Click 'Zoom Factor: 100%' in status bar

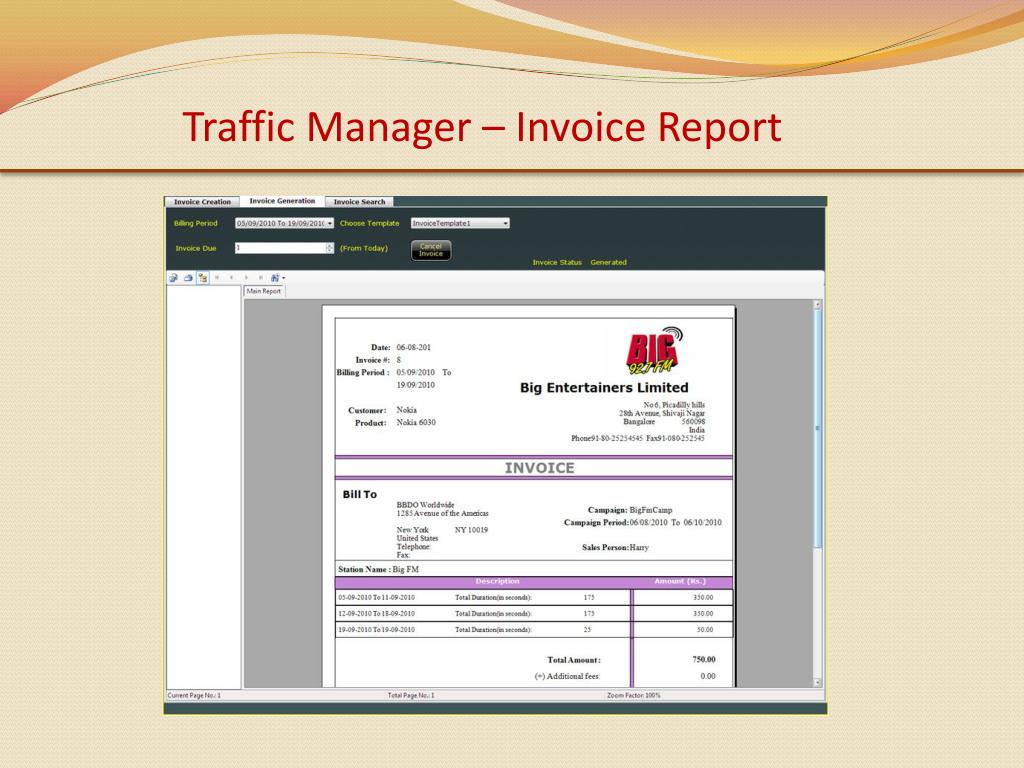tap(633, 696)
